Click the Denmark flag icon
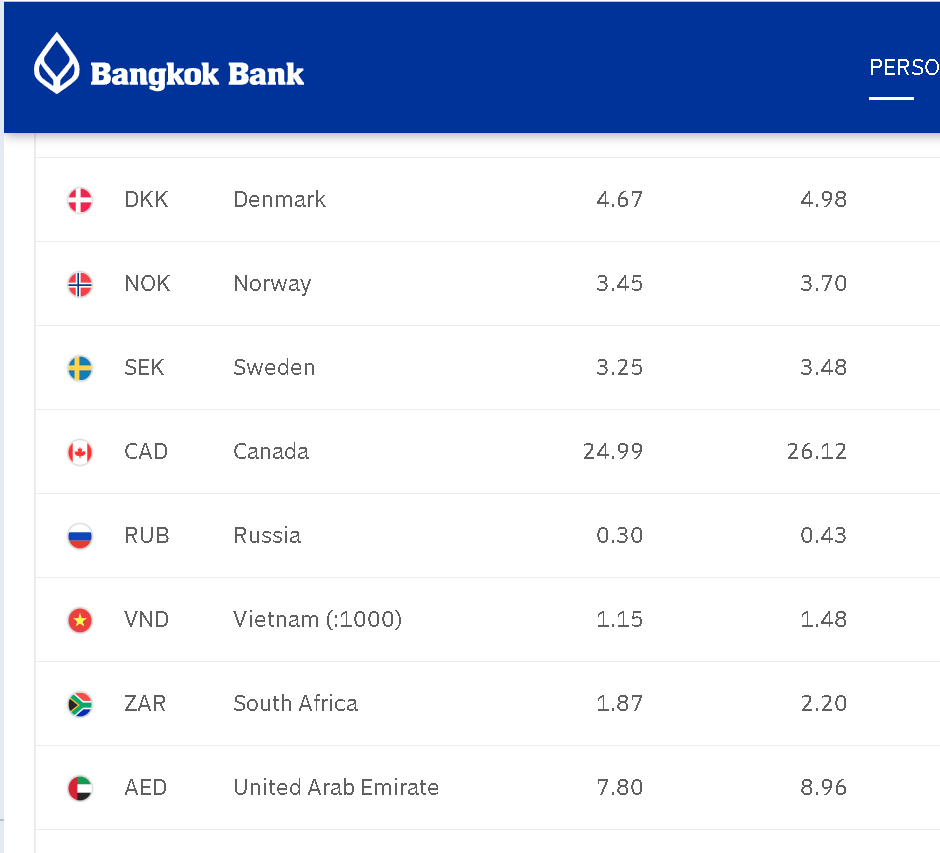 pos(80,200)
